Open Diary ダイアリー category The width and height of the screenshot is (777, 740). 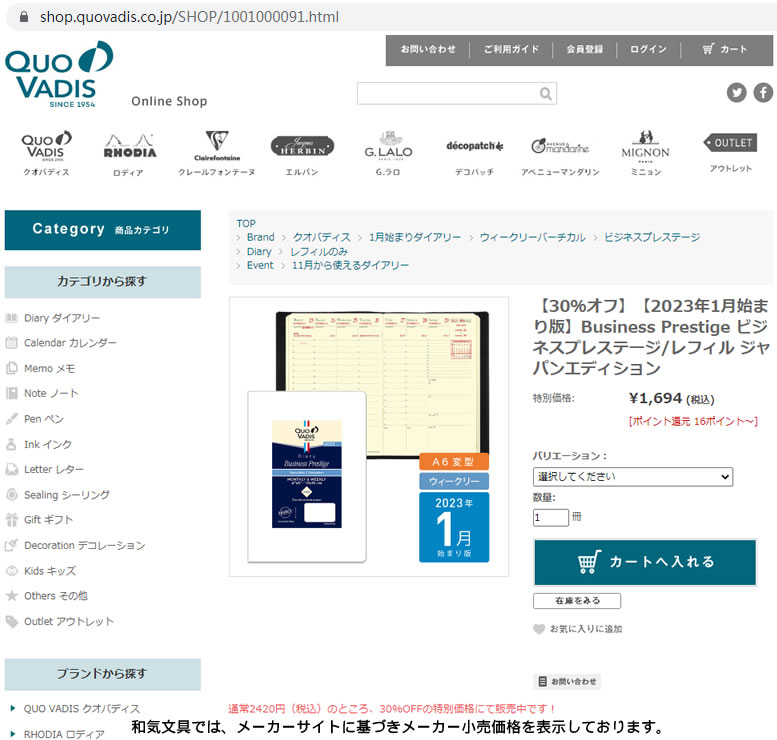point(62,318)
